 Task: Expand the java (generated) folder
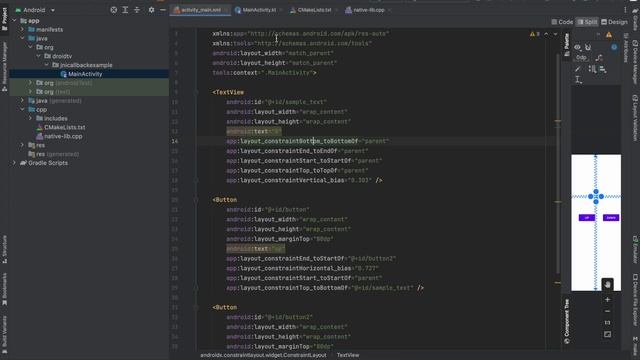[22, 101]
